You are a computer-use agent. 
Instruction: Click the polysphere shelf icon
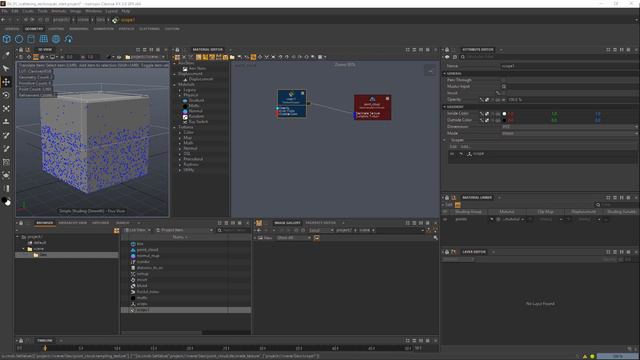coord(19,39)
